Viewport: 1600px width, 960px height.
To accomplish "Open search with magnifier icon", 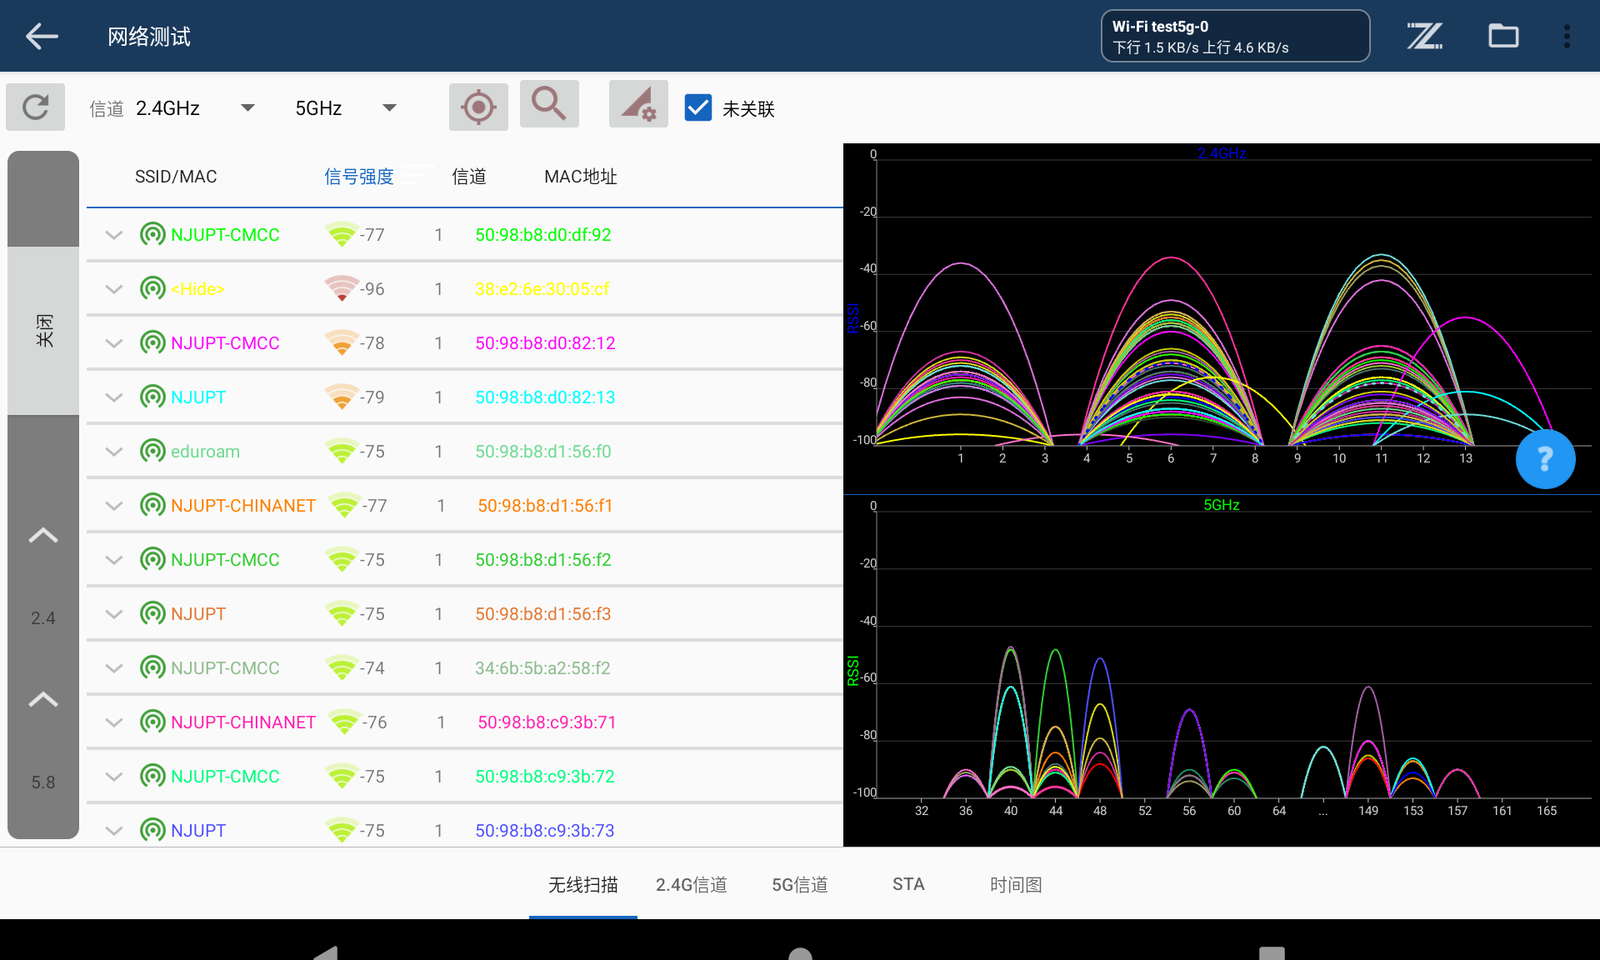I will pos(549,104).
